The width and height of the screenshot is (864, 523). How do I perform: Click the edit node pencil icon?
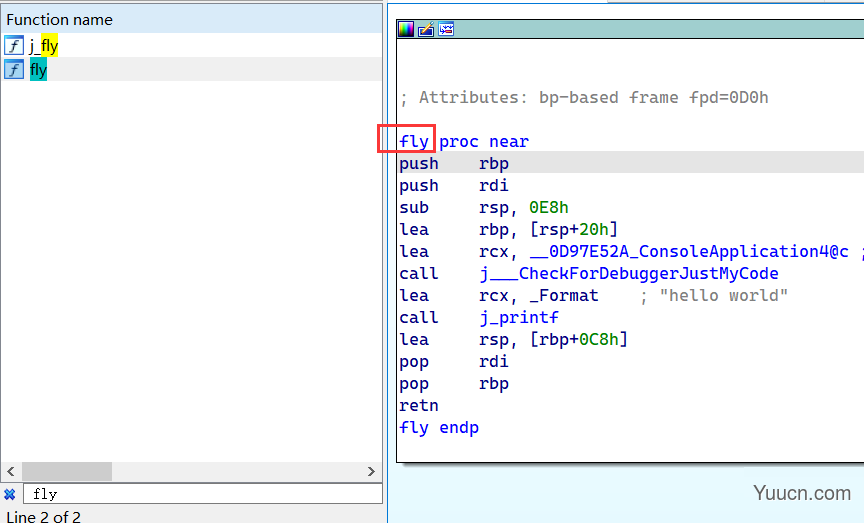click(x=426, y=29)
